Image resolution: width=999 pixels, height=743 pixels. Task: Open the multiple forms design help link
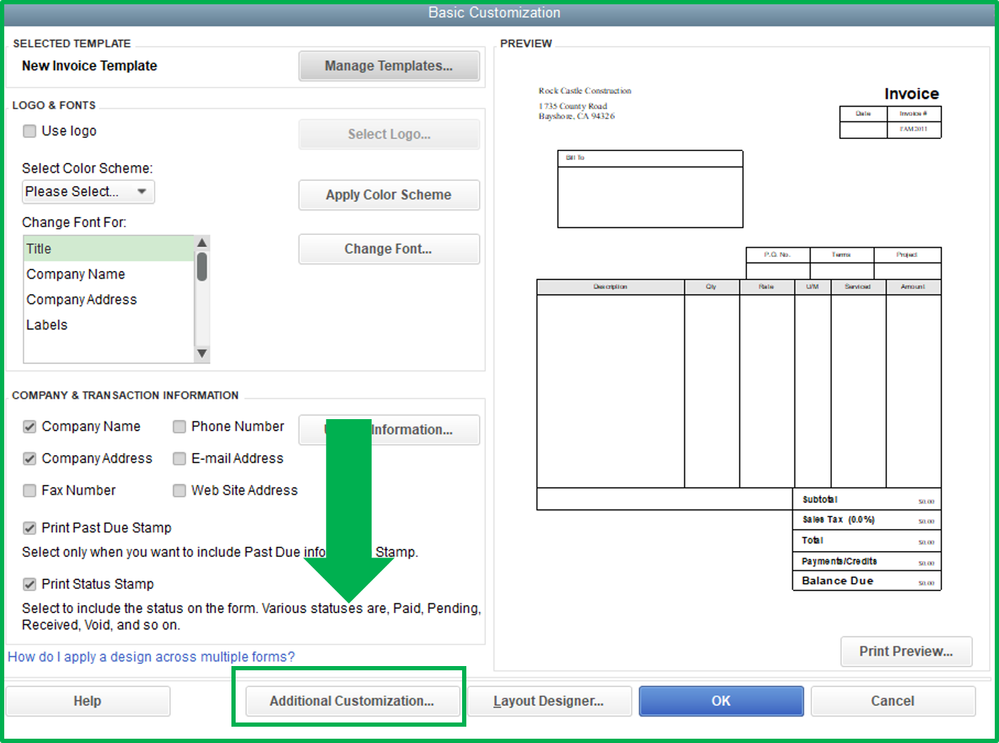[151, 657]
